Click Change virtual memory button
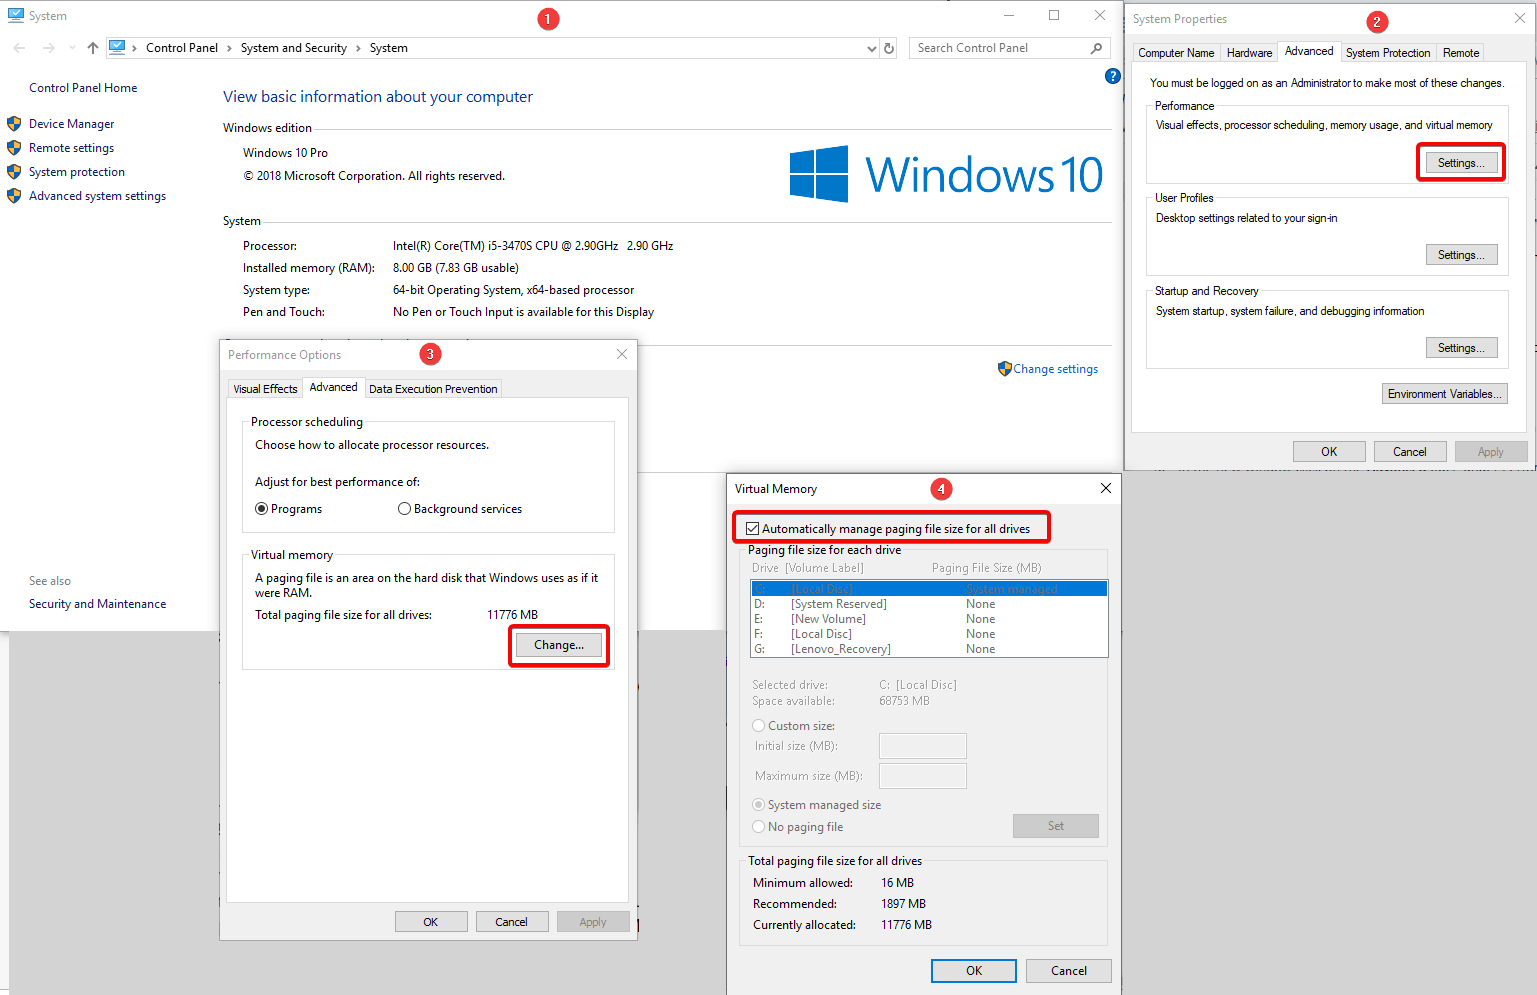Image resolution: width=1537 pixels, height=995 pixels. click(x=559, y=645)
